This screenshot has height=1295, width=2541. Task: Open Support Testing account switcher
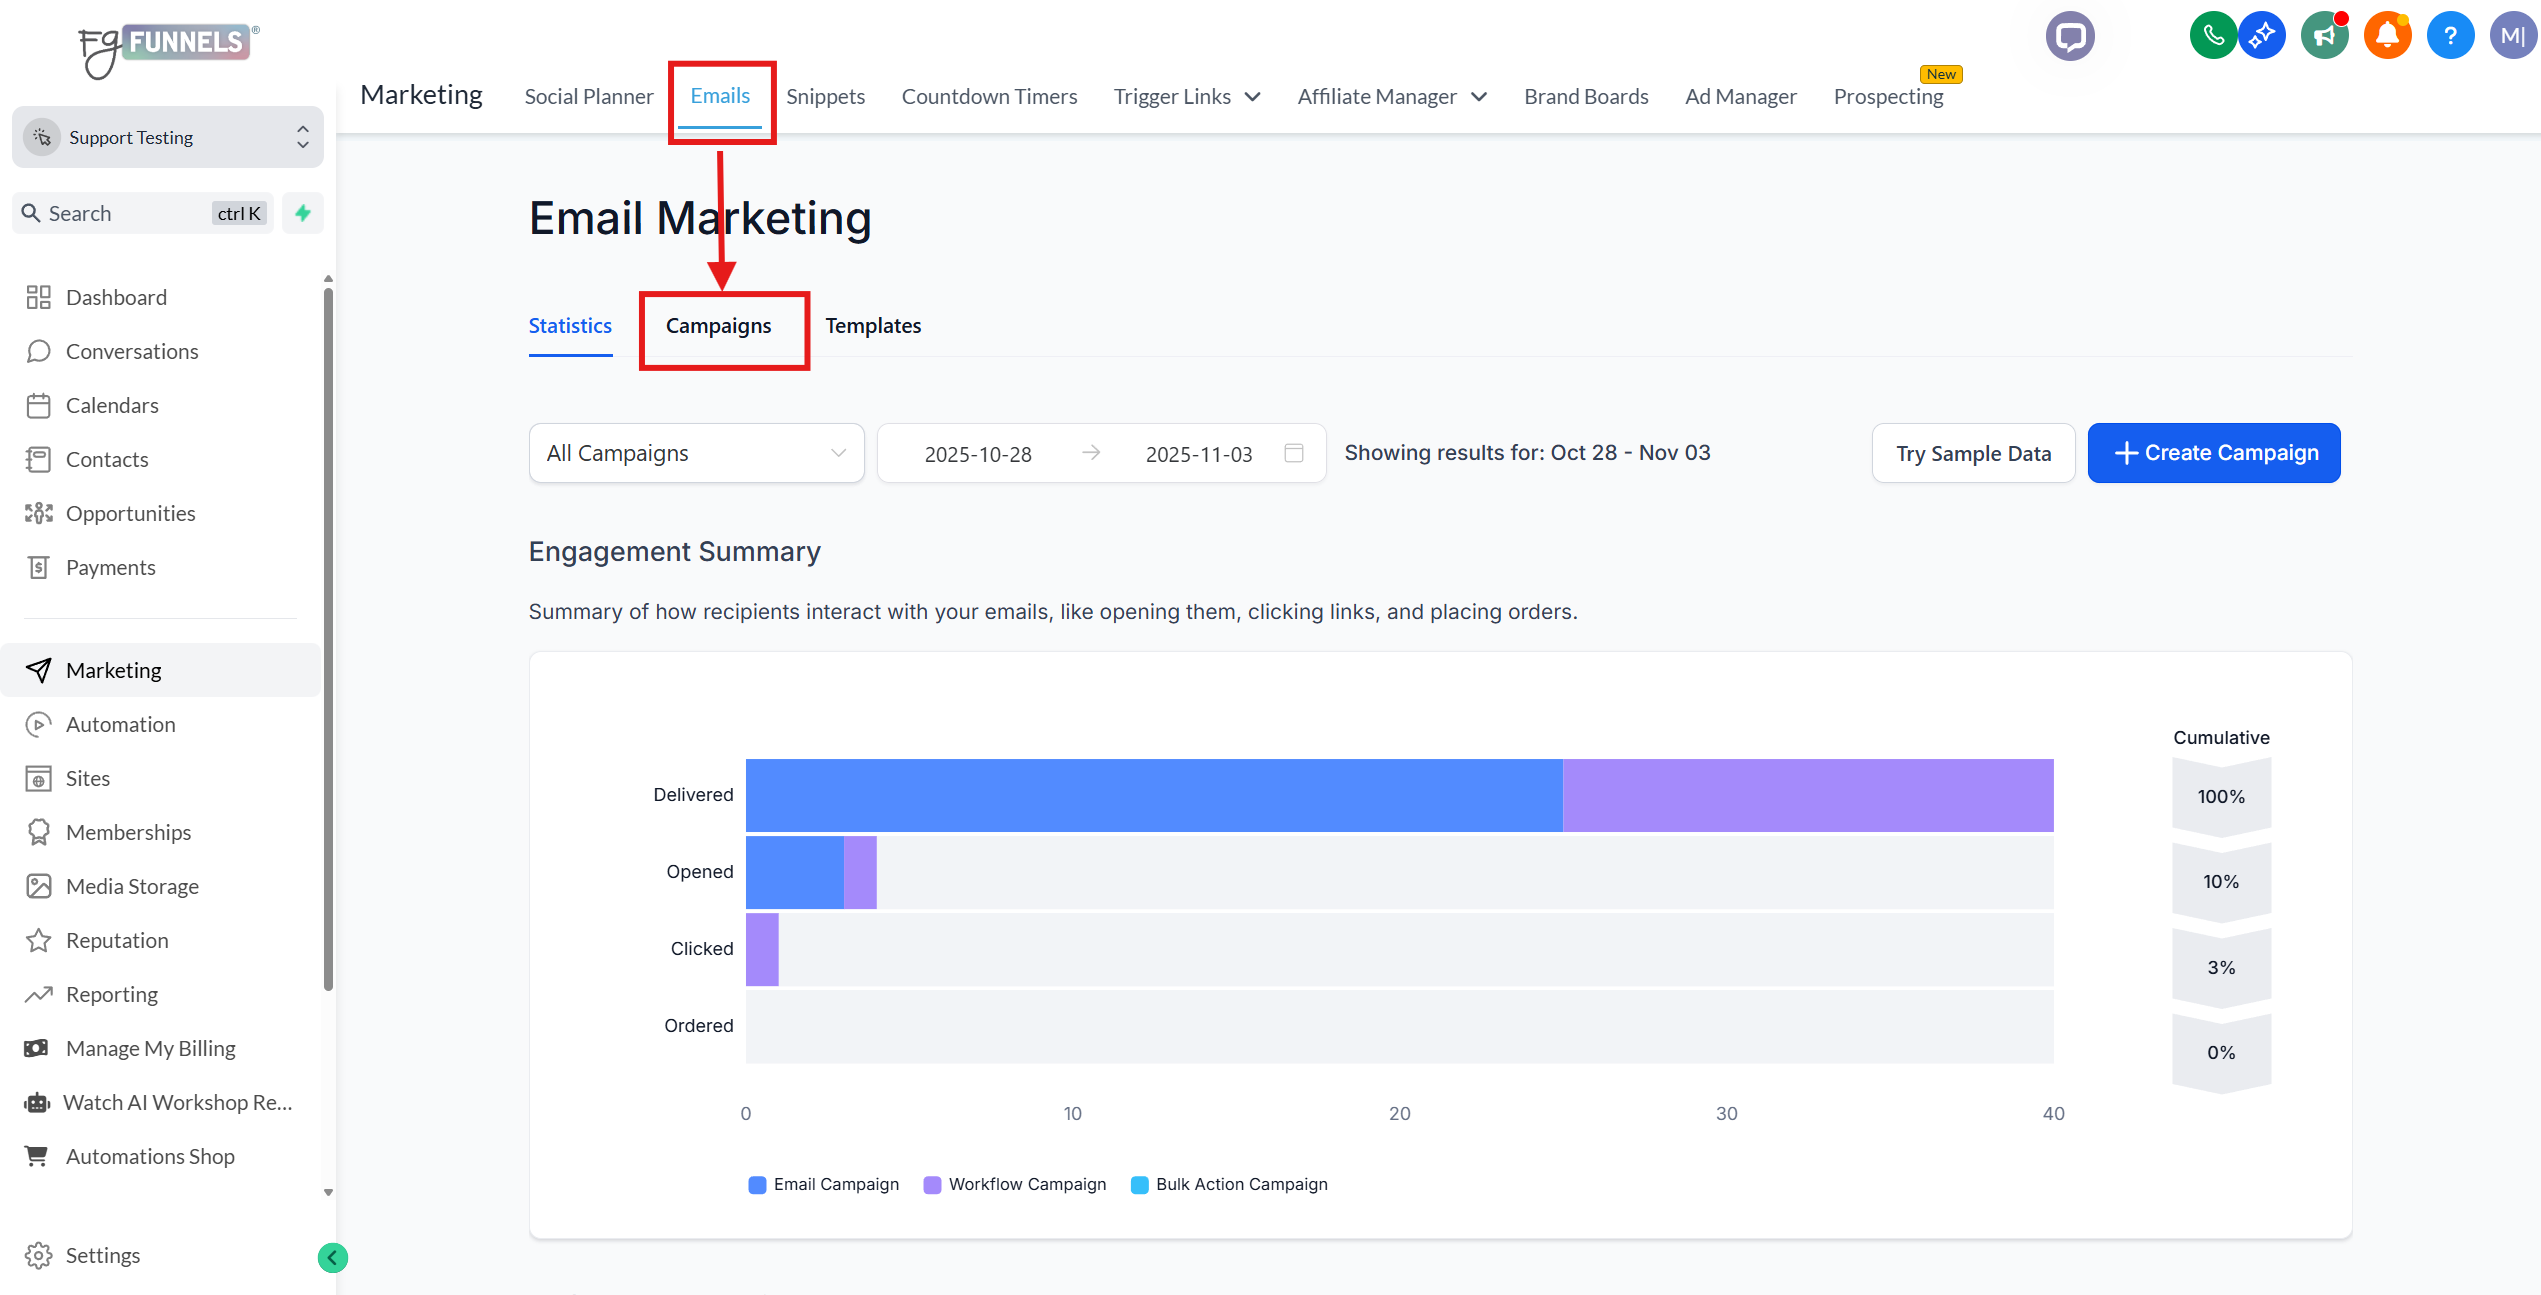[x=167, y=137]
